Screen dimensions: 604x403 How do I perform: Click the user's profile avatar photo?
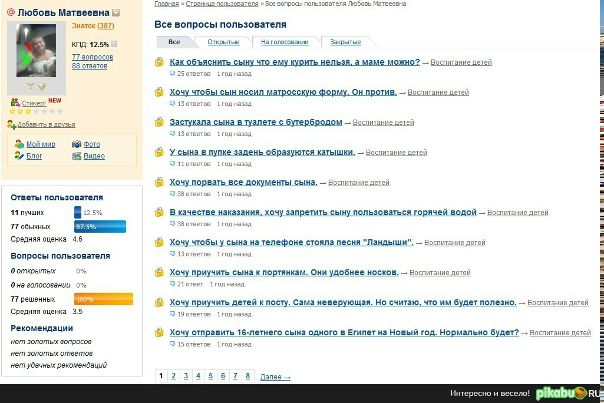[36, 50]
